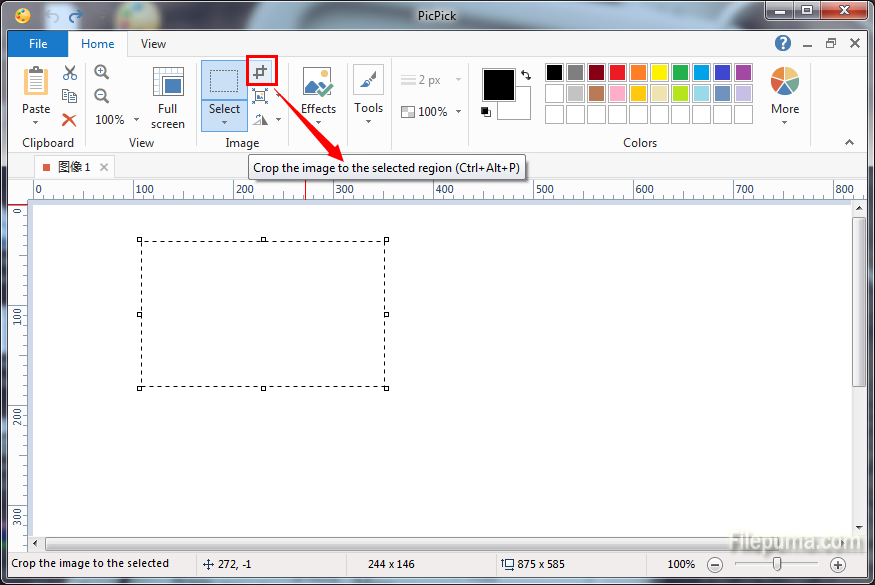The height and width of the screenshot is (585, 875).
Task: Open the Effects dropdown menu
Action: click(x=318, y=122)
